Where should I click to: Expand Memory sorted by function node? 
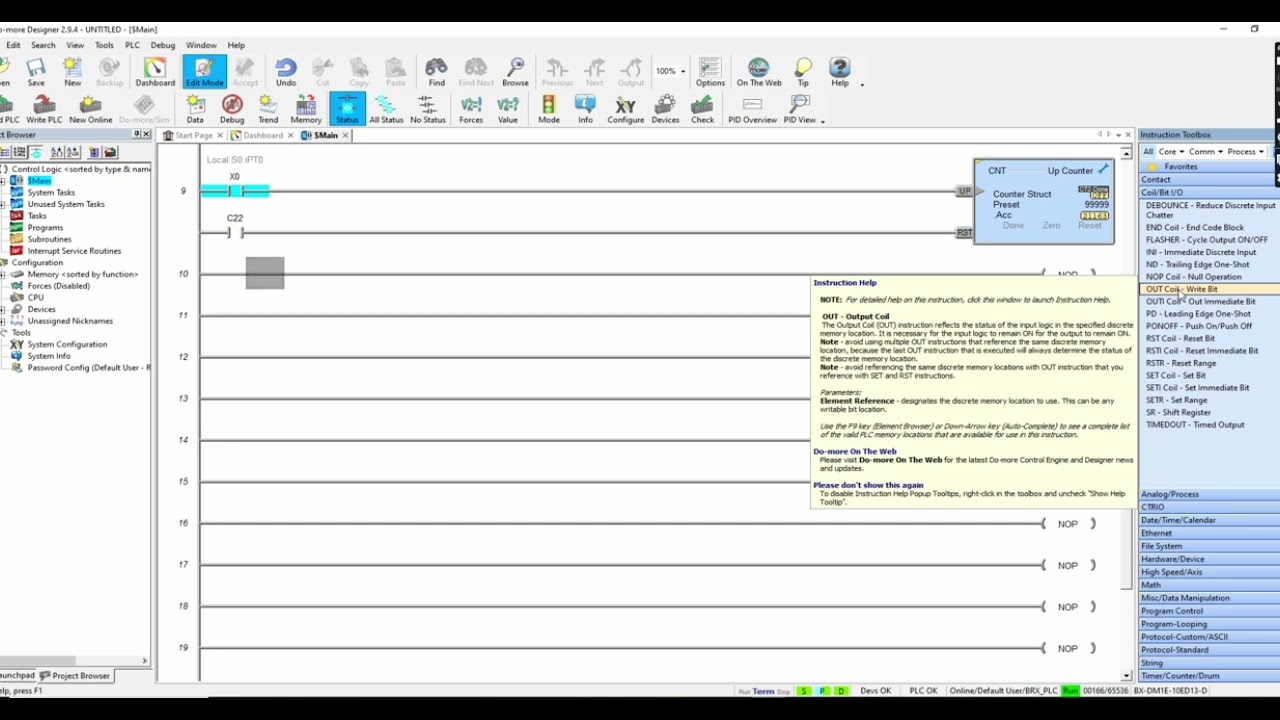(x=4, y=274)
